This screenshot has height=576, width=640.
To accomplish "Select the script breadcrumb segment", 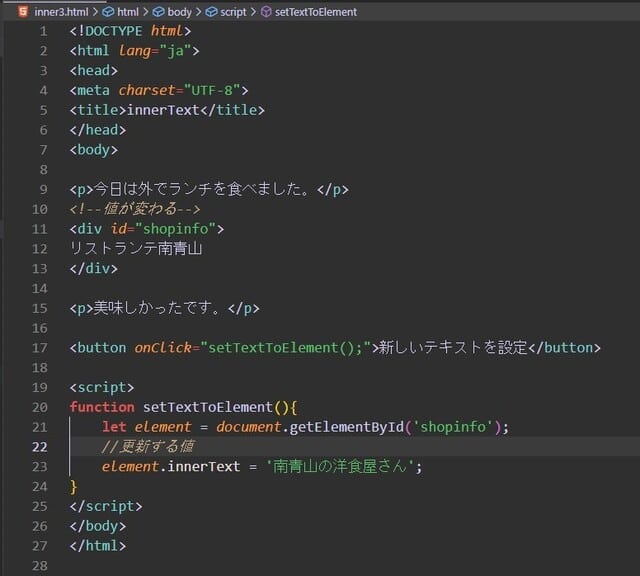I will [234, 11].
